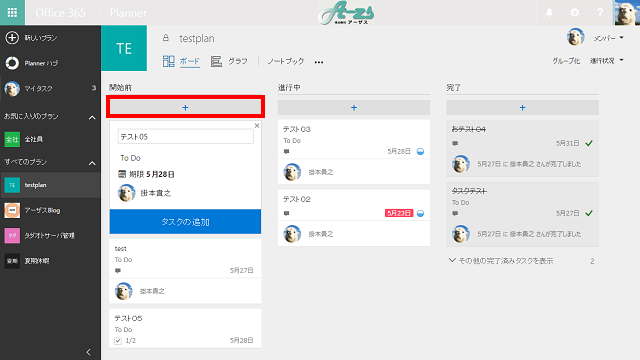This screenshot has width=640, height=360.
Task: Click the green checkmark on タスクテスト
Action: (589, 213)
